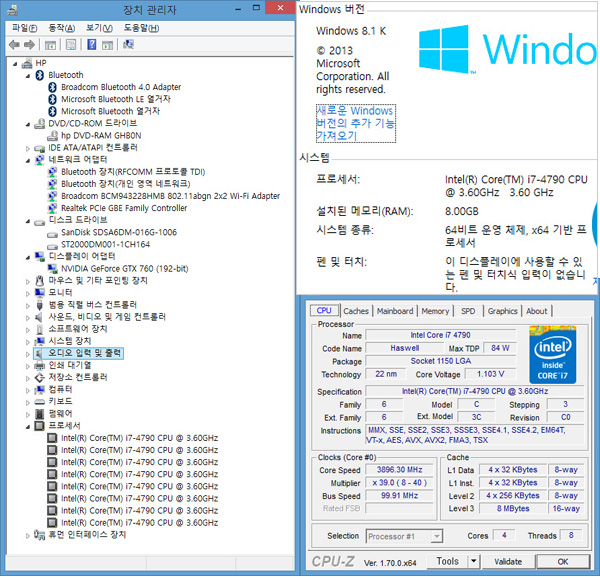Click the CPU-Z OK button
Viewport: 600px width, 578px height.
[x=562, y=562]
